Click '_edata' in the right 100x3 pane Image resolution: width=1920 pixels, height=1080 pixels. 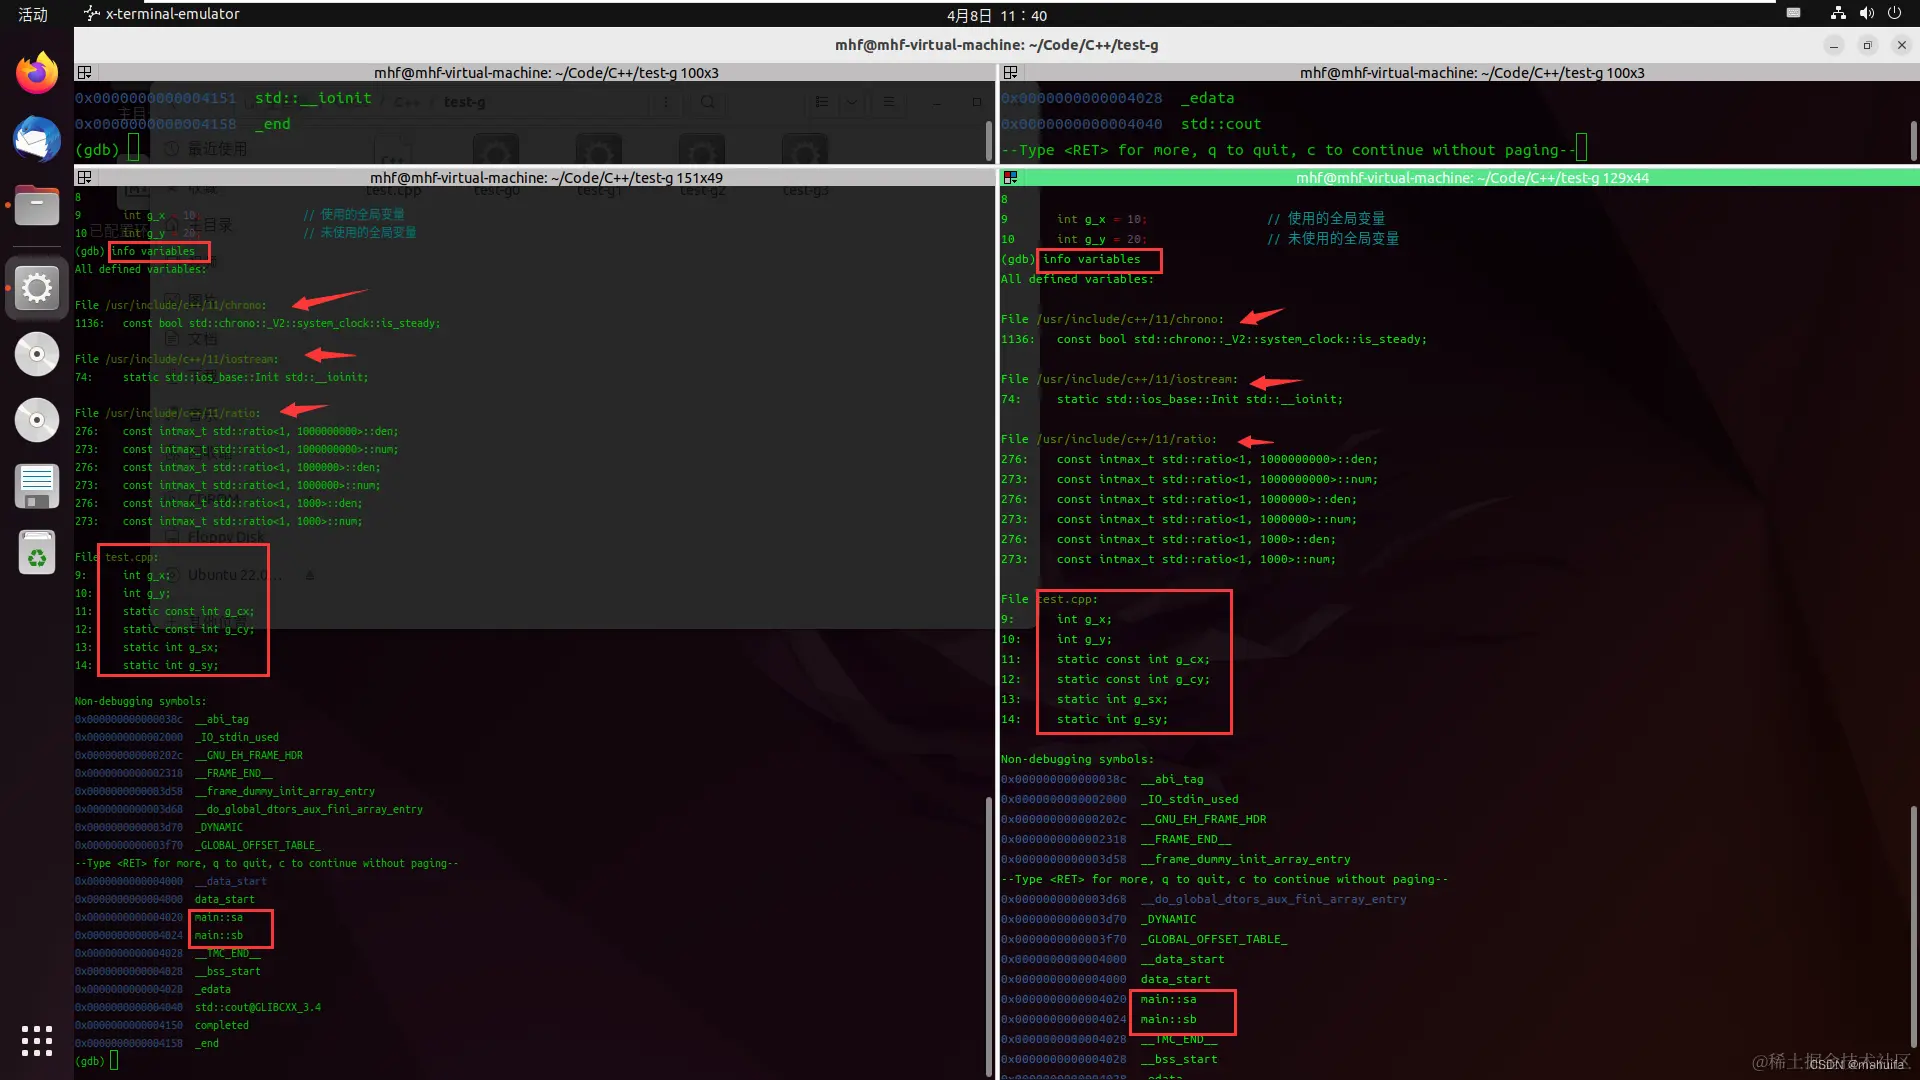point(1207,98)
